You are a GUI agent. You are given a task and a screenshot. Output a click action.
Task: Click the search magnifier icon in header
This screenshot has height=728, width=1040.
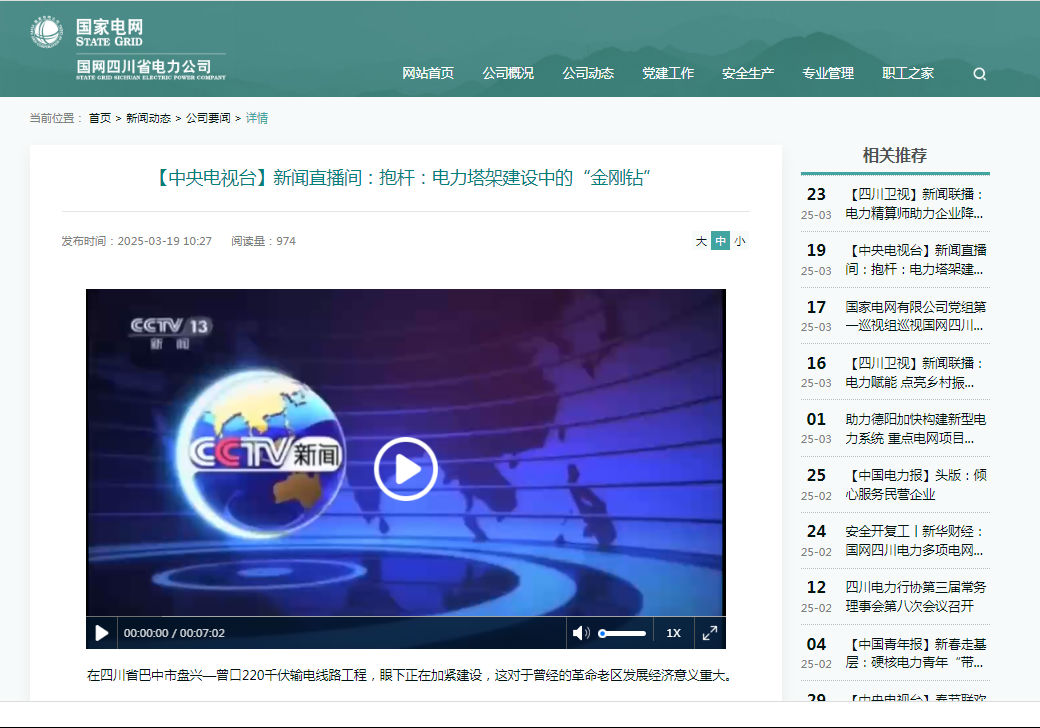pos(979,74)
